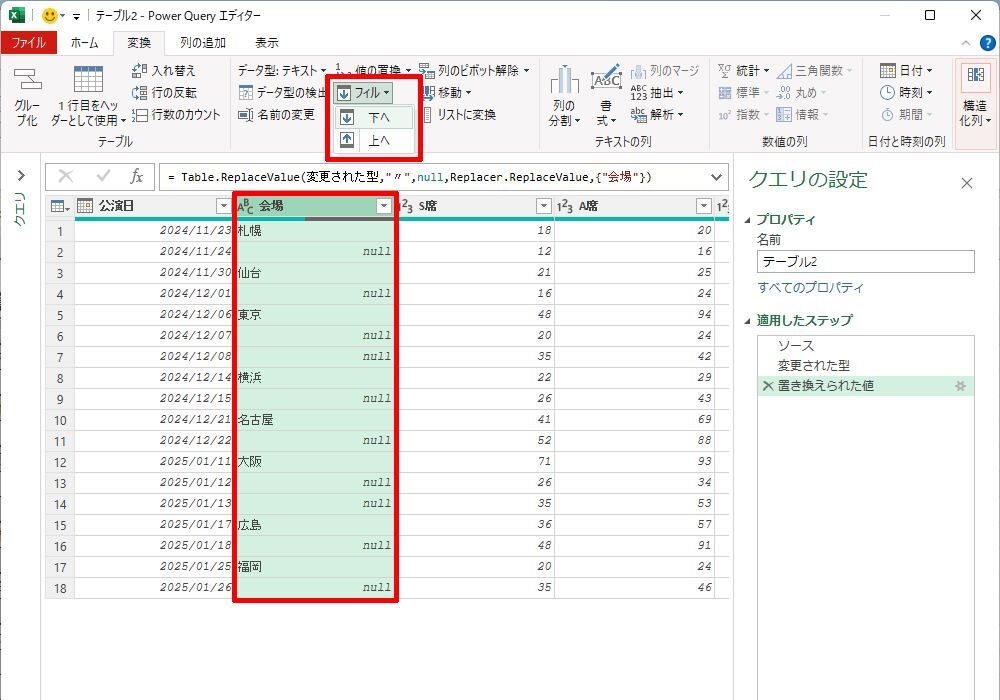This screenshot has height=700, width=1000.
Task: Click the すべてのプロパティ link
Action: pyautogui.click(x=810, y=288)
